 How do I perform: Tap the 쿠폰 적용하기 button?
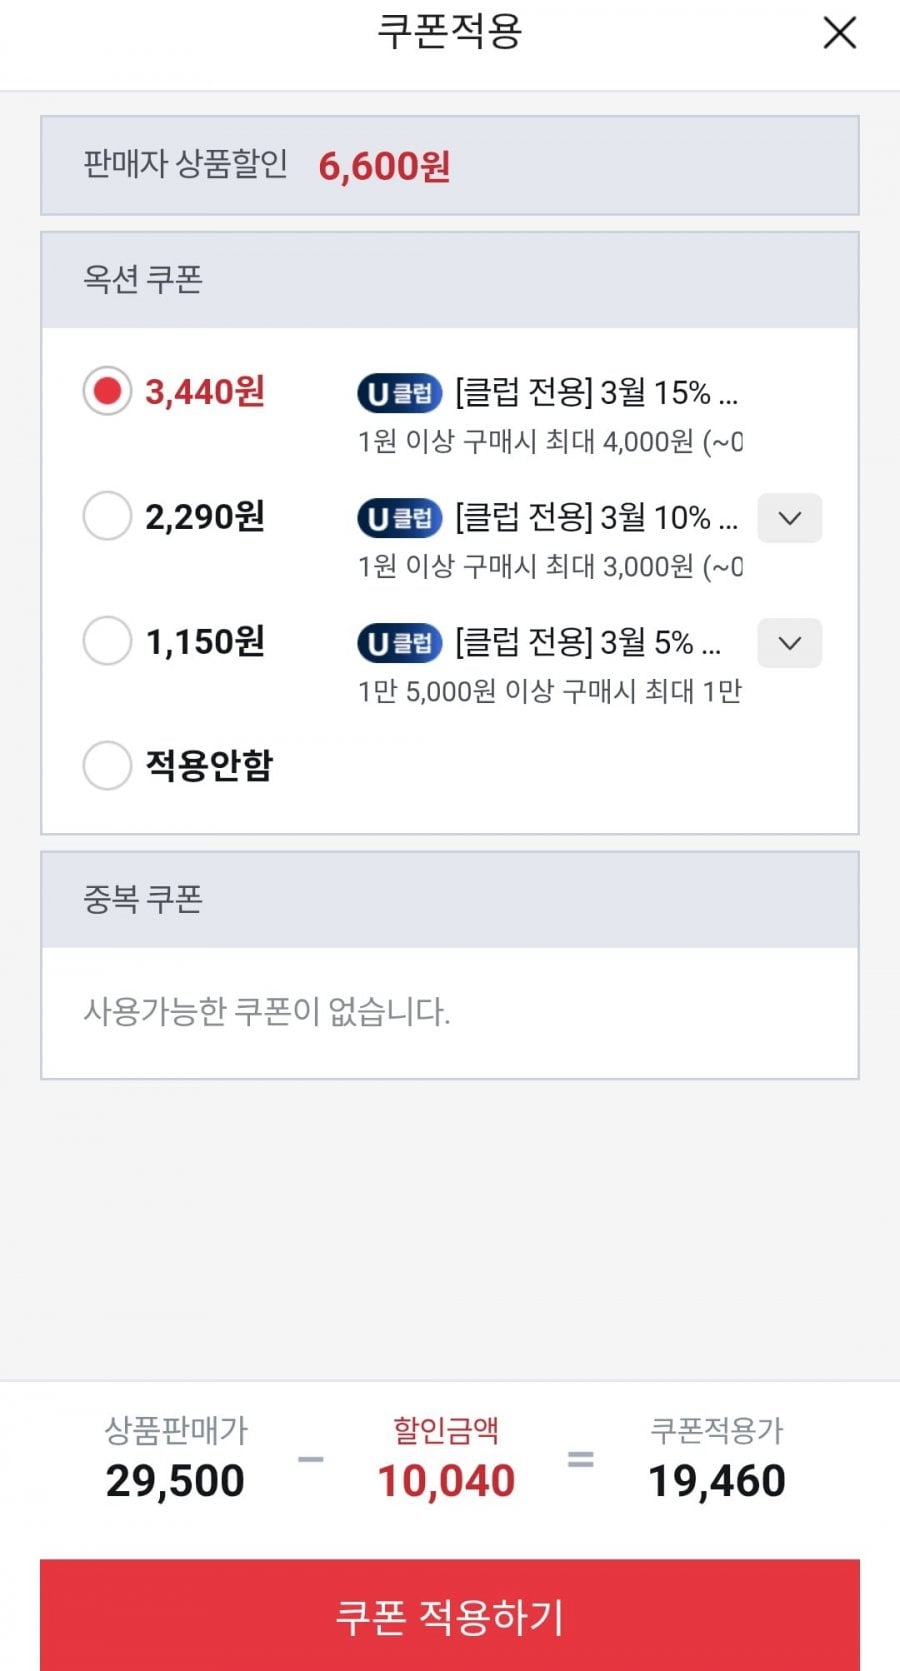450,1615
